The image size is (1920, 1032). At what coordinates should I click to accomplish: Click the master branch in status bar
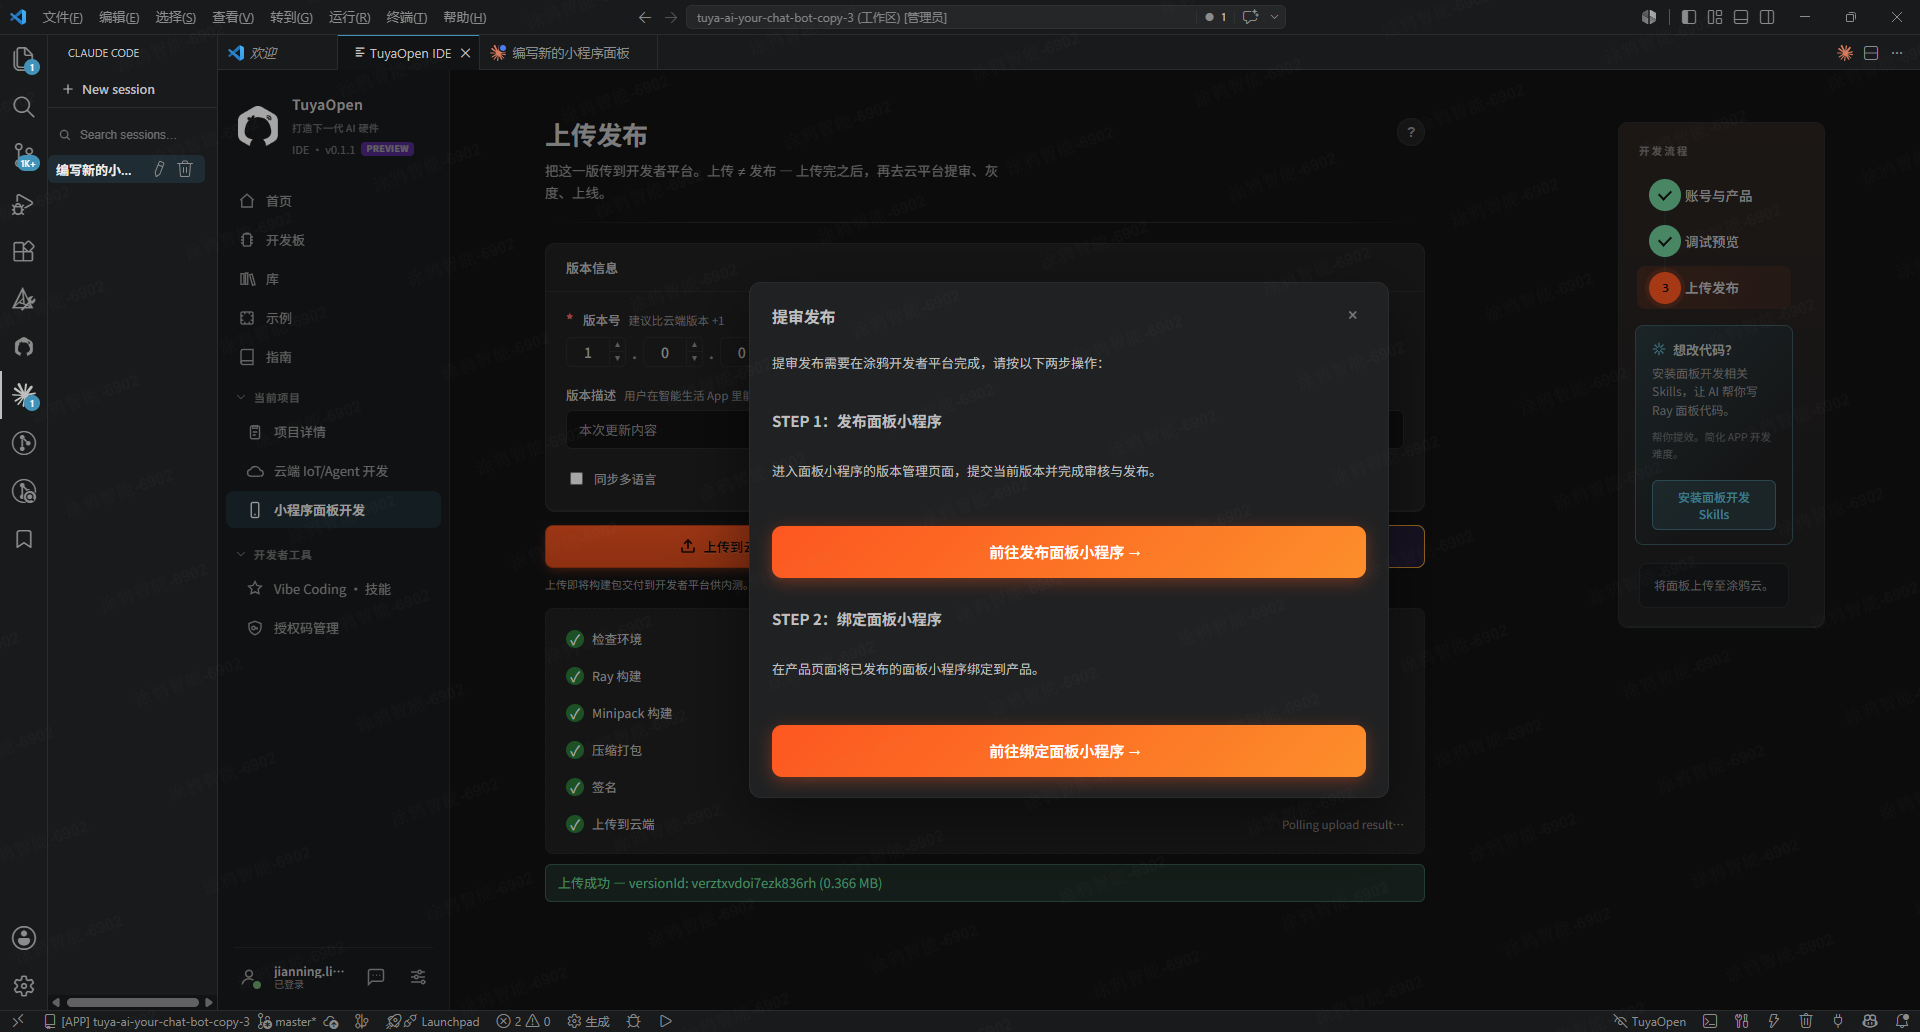coord(287,1021)
